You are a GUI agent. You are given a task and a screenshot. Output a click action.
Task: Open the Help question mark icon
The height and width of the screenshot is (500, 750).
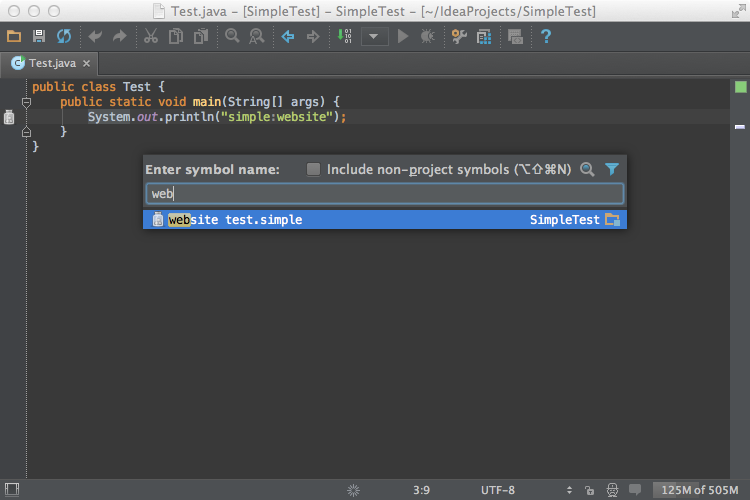tap(546, 37)
